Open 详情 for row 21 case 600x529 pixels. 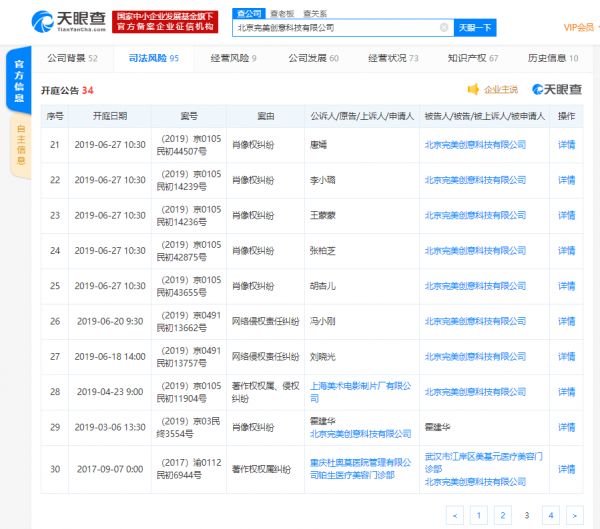[x=566, y=145]
